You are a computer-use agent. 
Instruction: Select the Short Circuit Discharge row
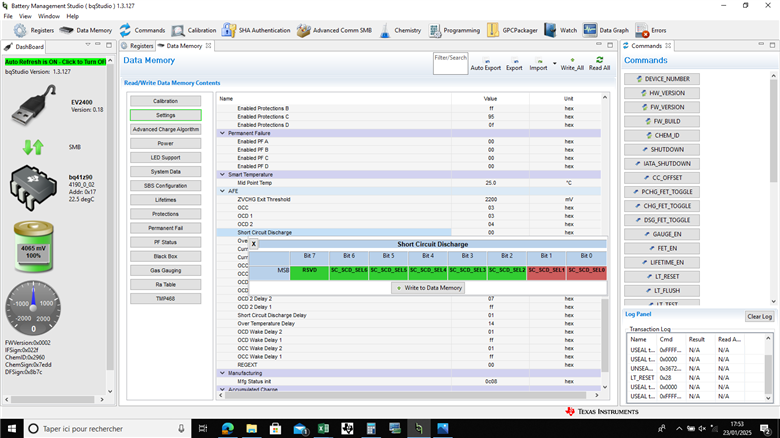(408, 232)
